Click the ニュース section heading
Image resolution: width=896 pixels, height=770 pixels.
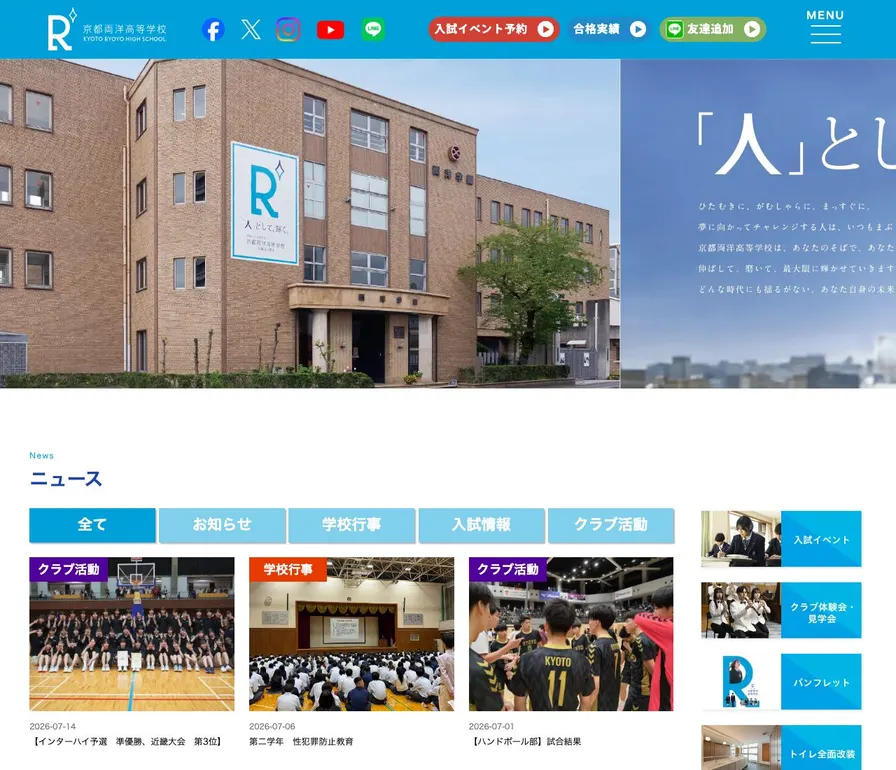pos(66,478)
